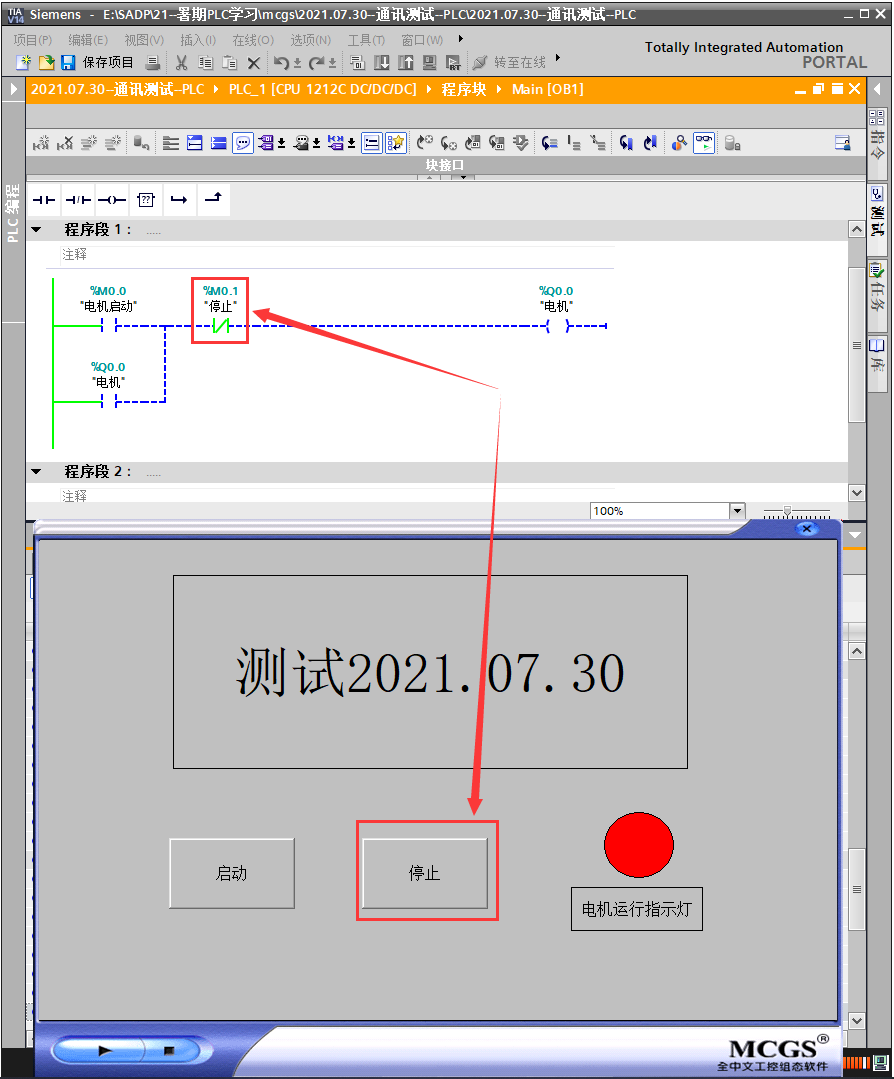
Task: Open absolute/symbolic operands dropdown arrow
Action: (x=281, y=143)
